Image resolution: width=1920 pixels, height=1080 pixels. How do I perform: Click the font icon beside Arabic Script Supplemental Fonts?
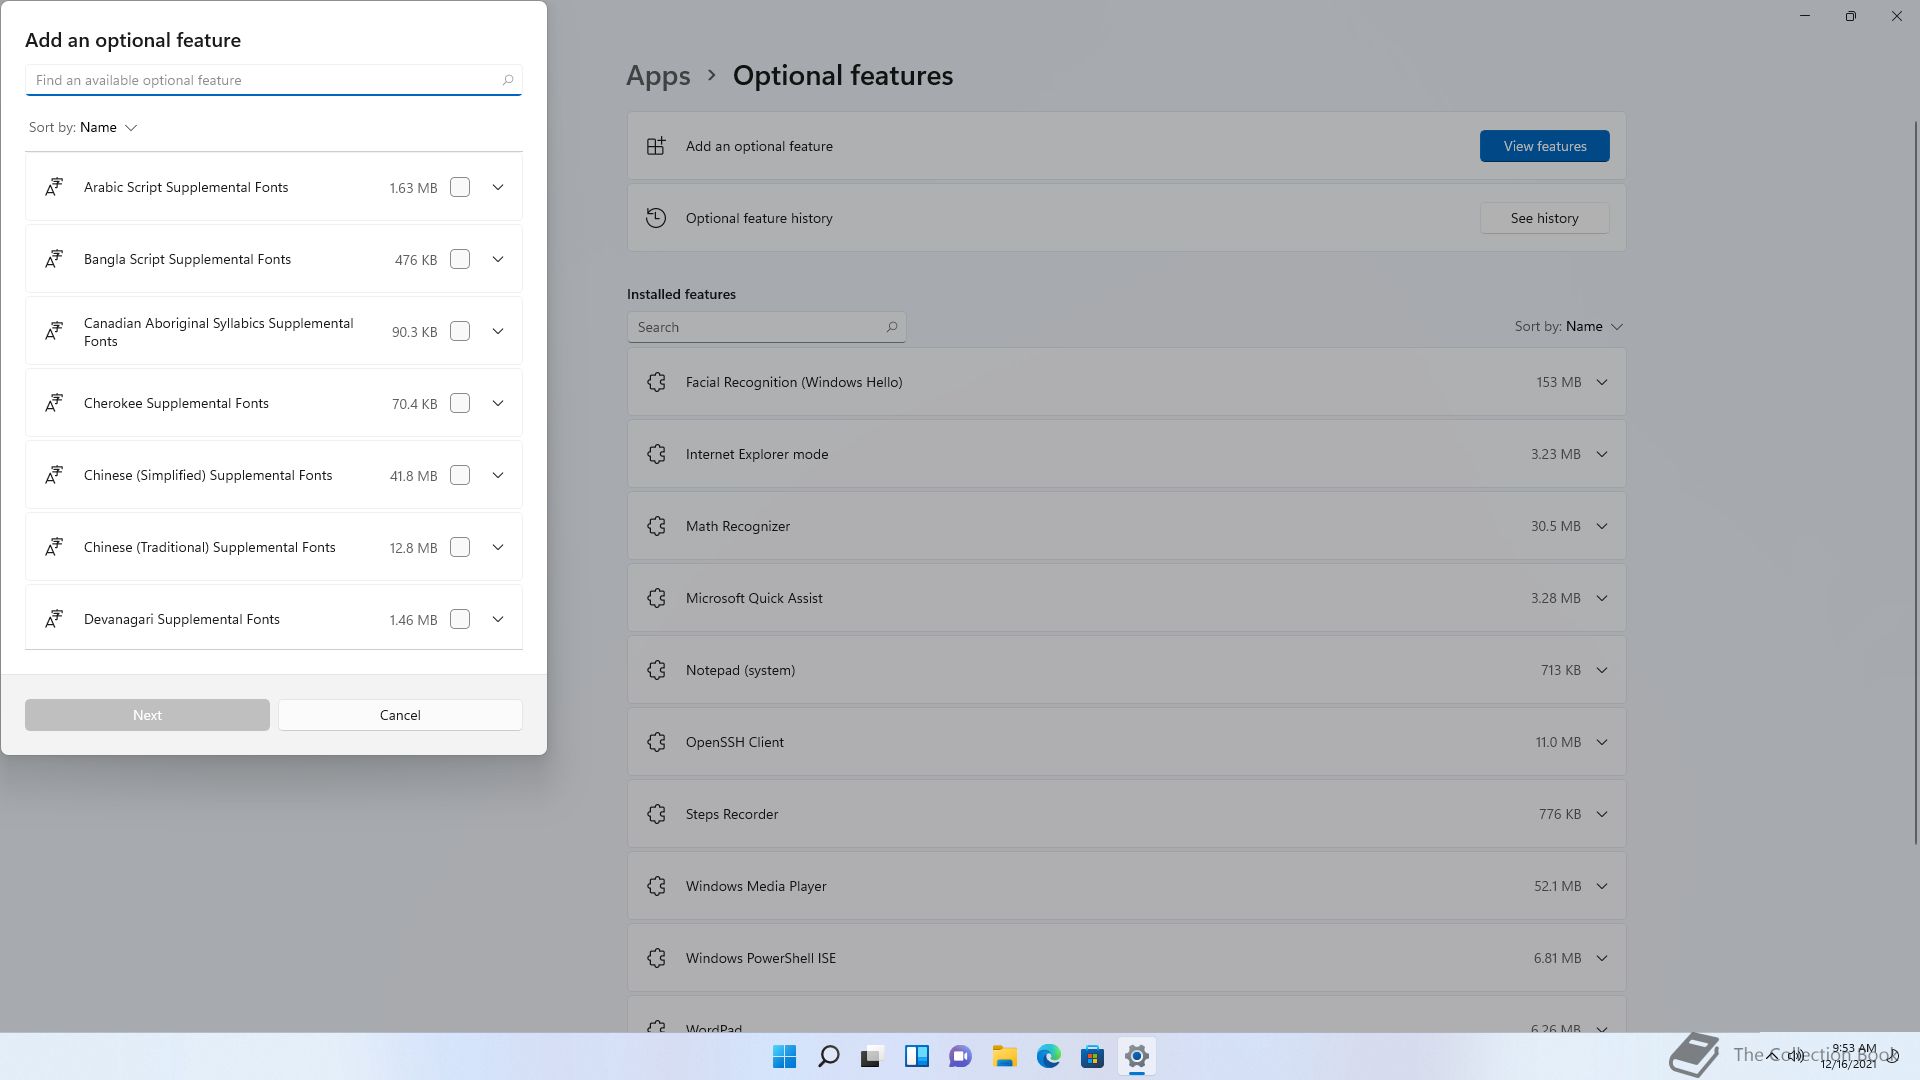pos(54,187)
